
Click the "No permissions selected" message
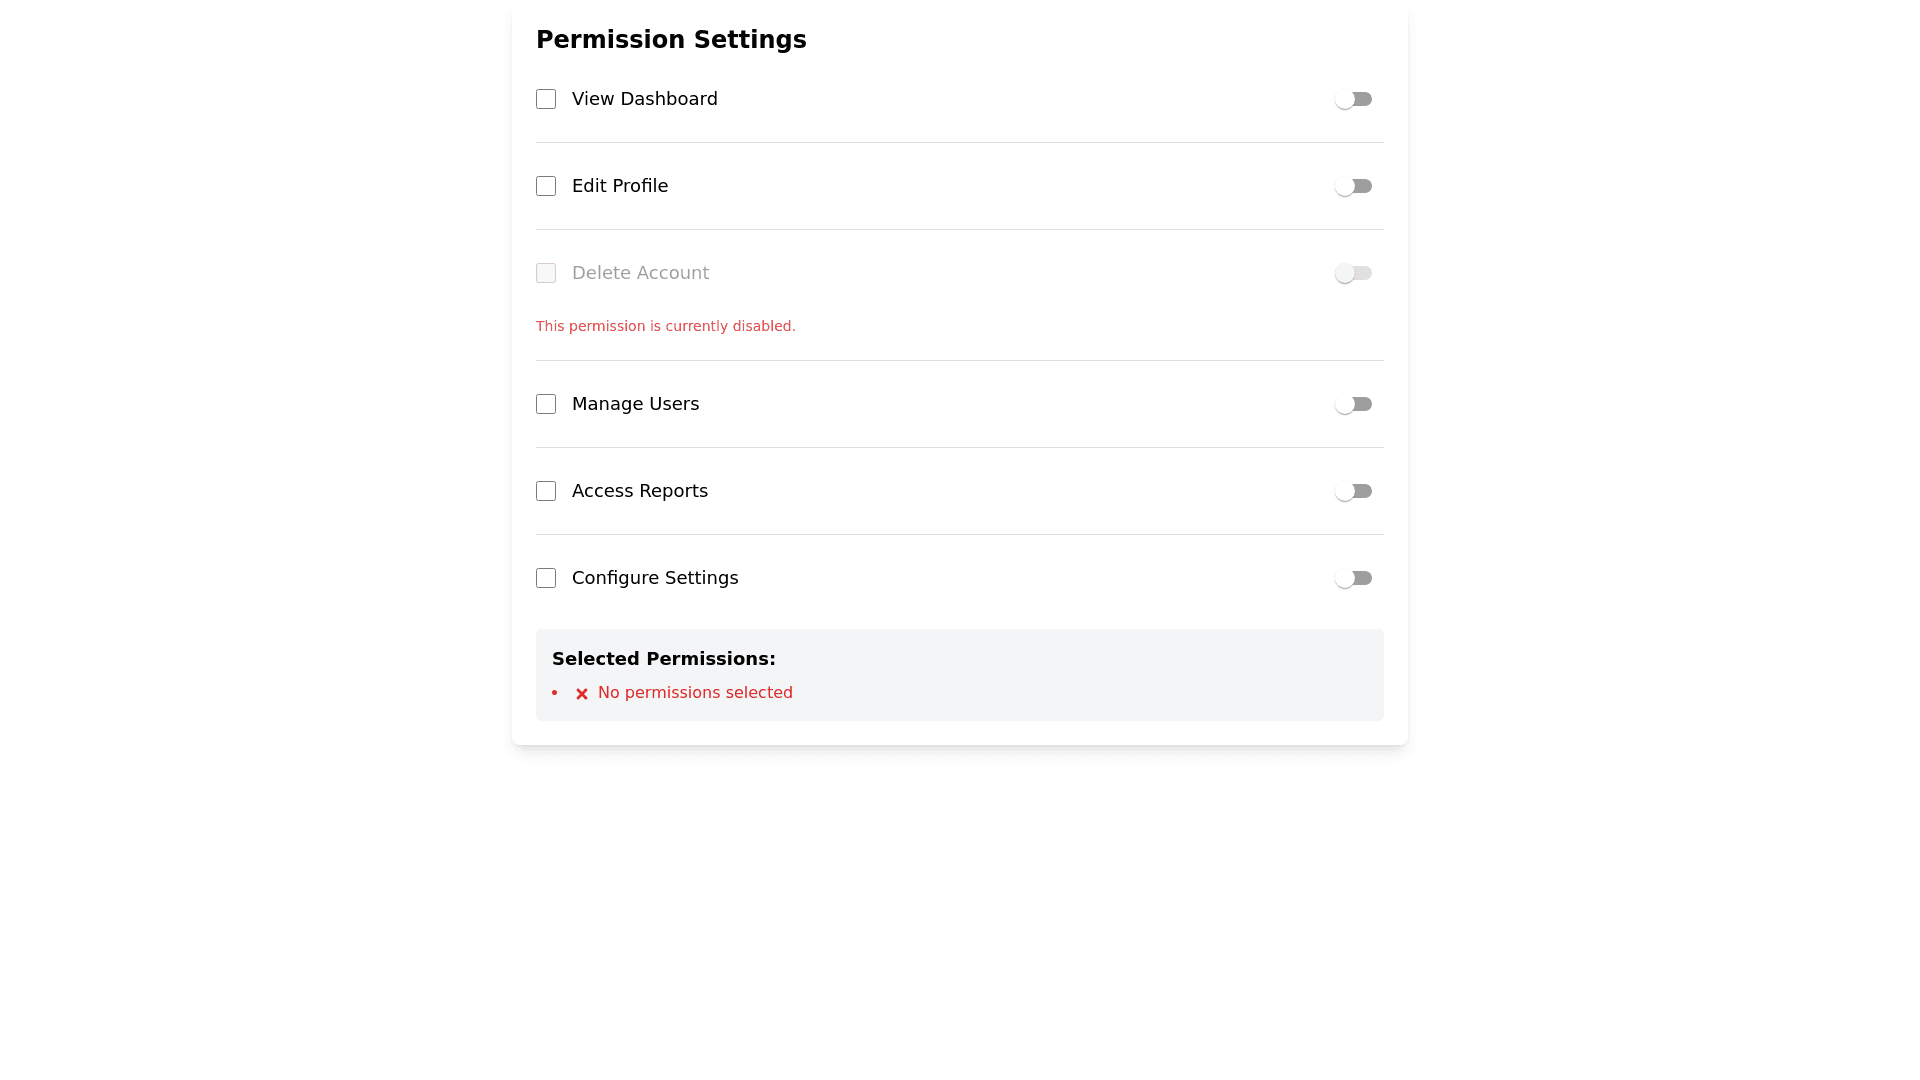click(695, 693)
